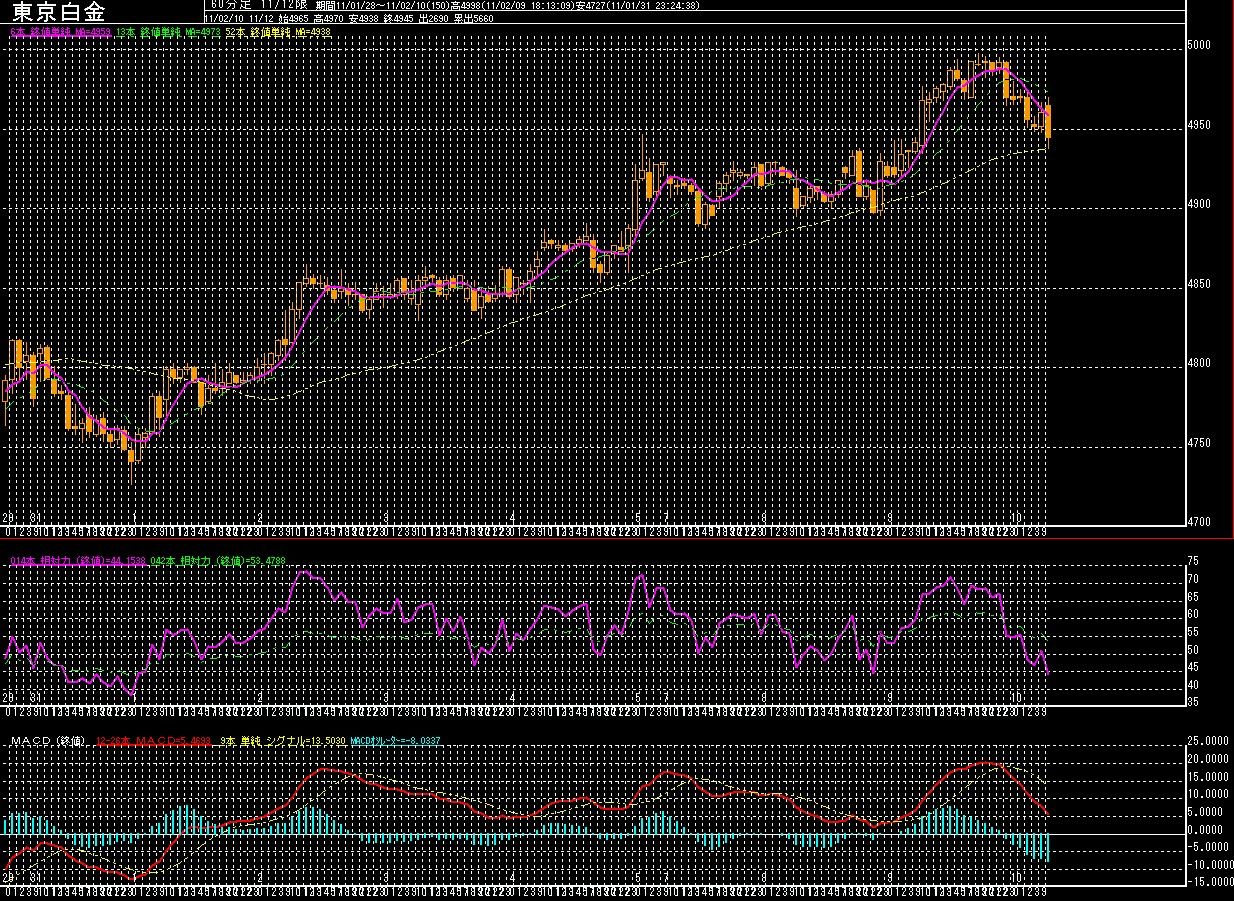Image resolution: width=1234 pixels, height=901 pixels.
Task: Click the 安4938 daily low value
Action: 364,18
